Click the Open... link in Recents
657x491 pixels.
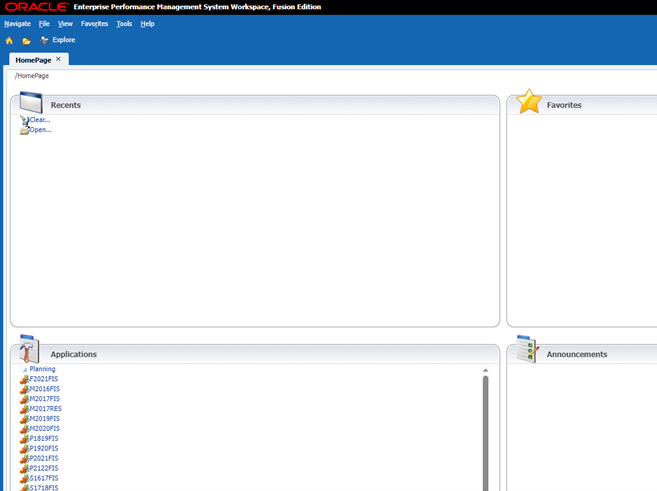click(40, 130)
